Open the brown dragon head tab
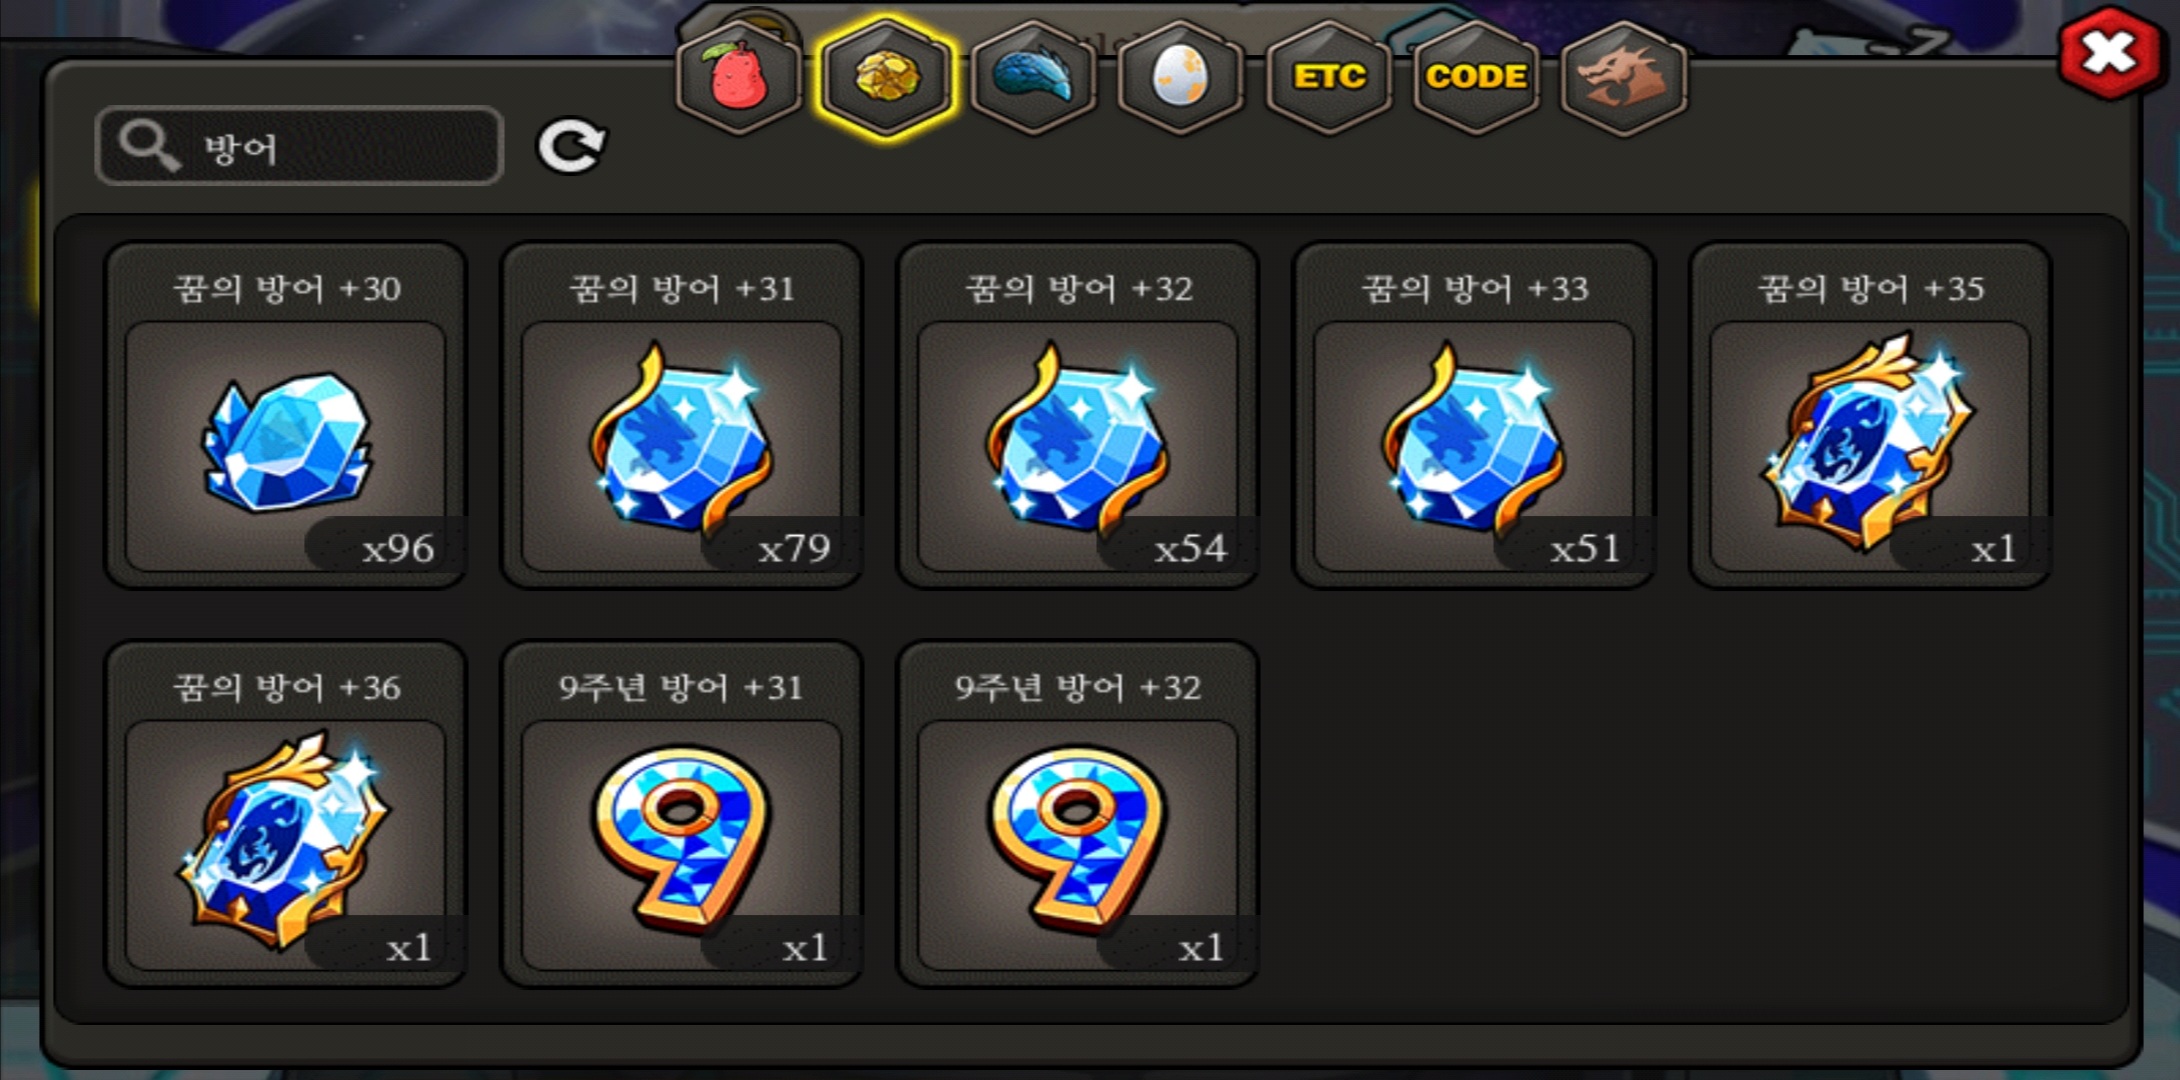Image resolution: width=2180 pixels, height=1080 pixels. tap(1623, 78)
